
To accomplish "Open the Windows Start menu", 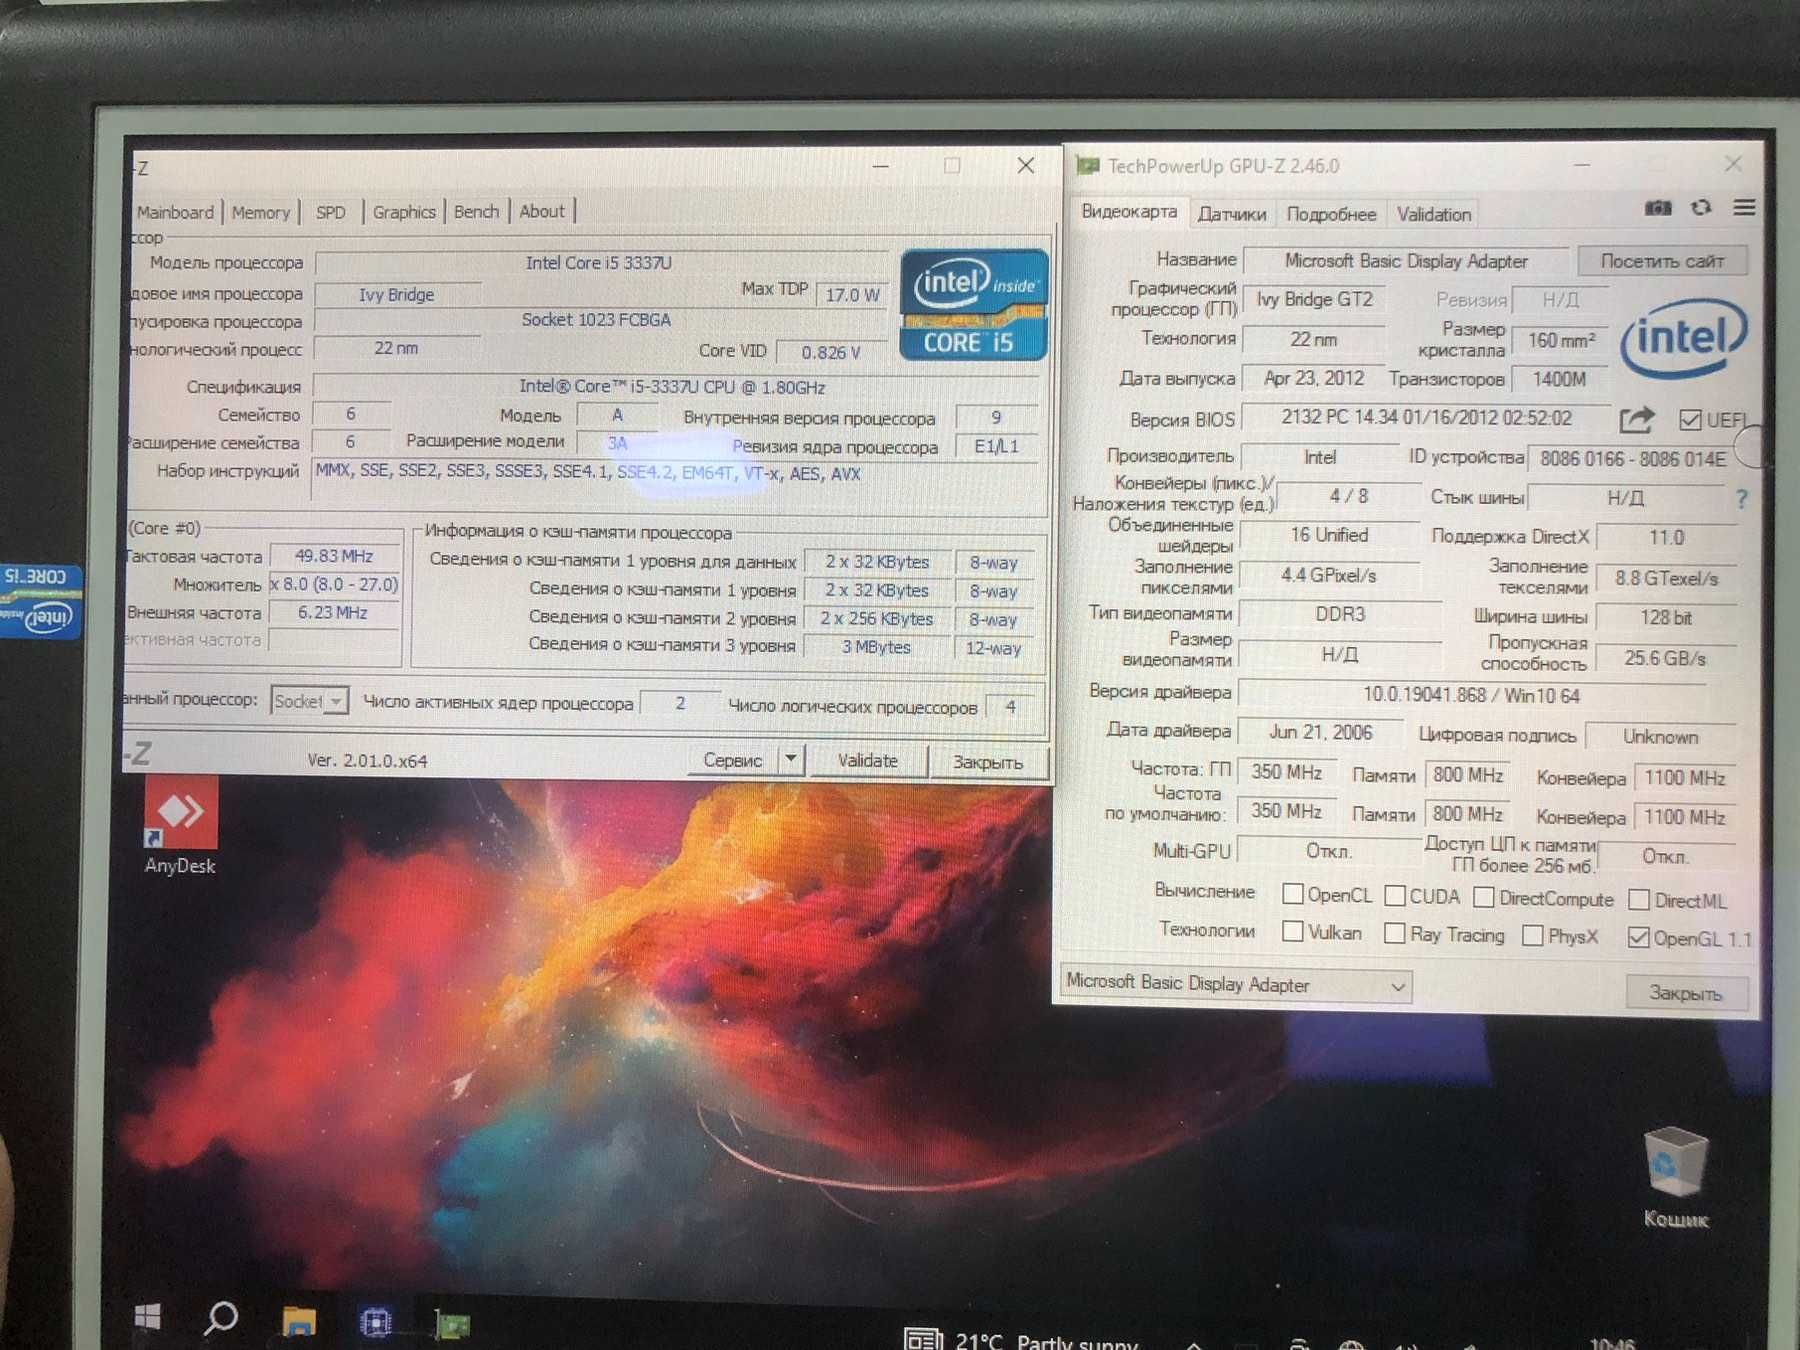I will 147,1318.
